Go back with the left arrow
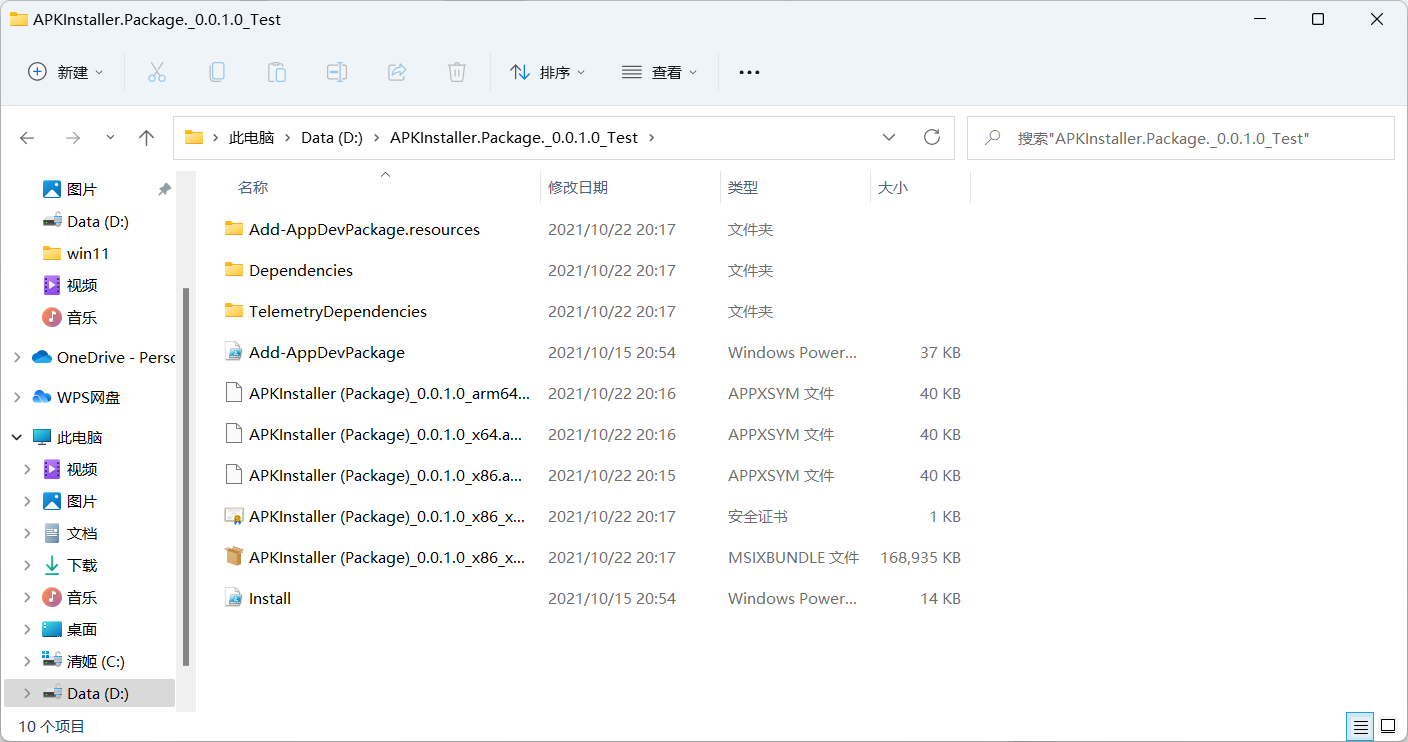The image size is (1408, 742). [x=27, y=138]
